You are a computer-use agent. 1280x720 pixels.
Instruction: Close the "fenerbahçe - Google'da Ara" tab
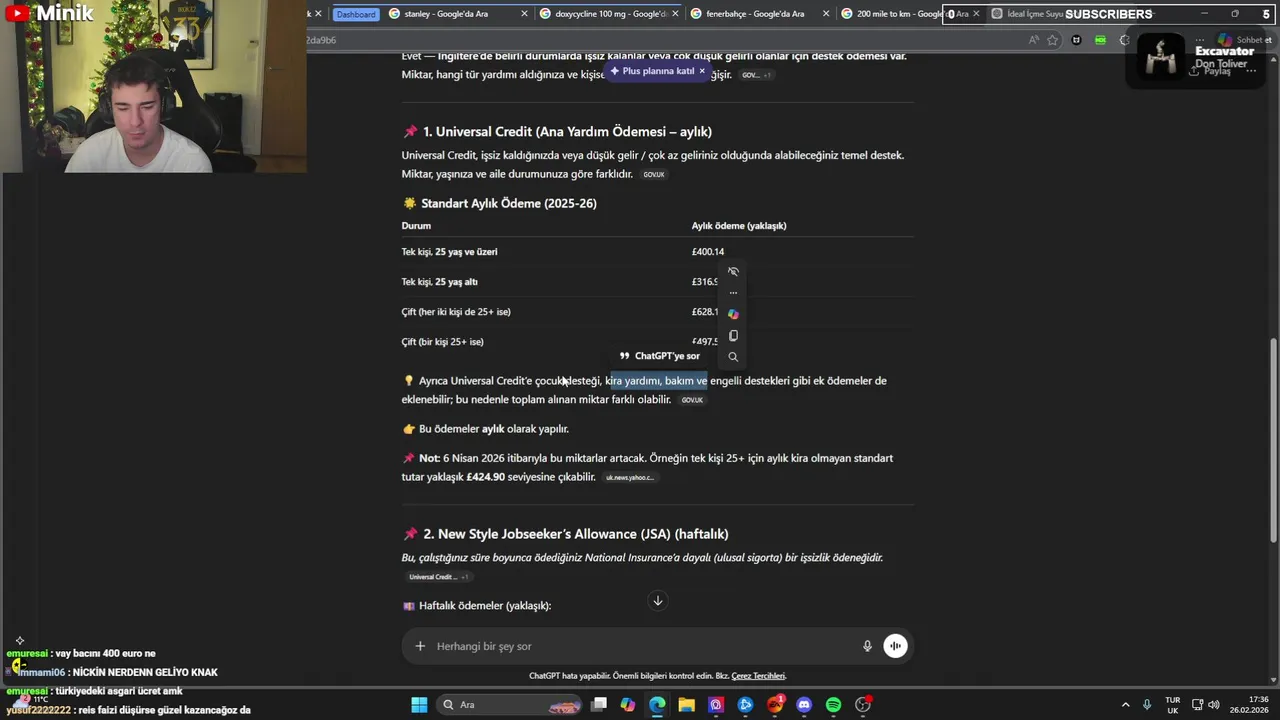(x=826, y=14)
